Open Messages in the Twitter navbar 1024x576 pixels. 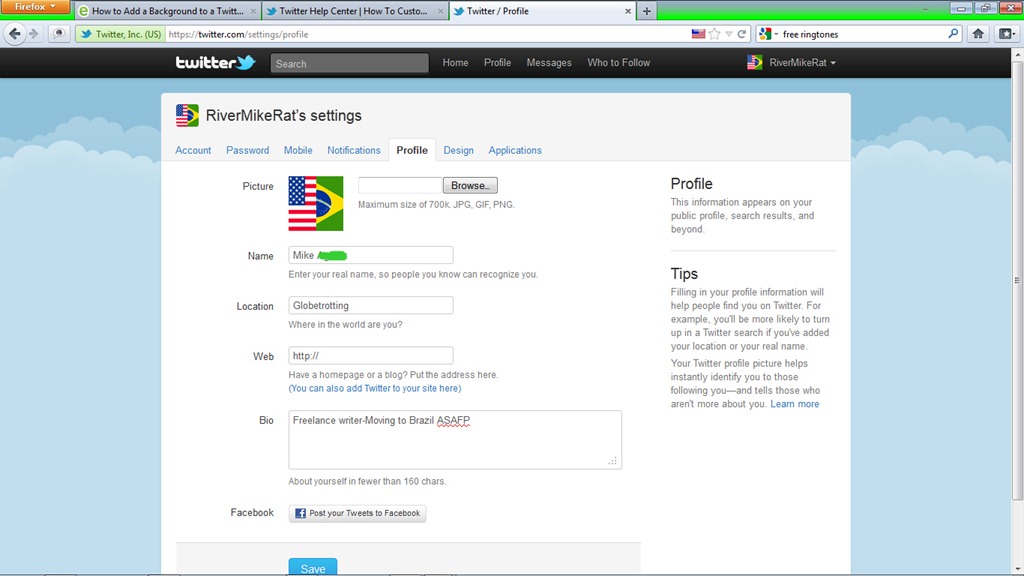pos(549,63)
